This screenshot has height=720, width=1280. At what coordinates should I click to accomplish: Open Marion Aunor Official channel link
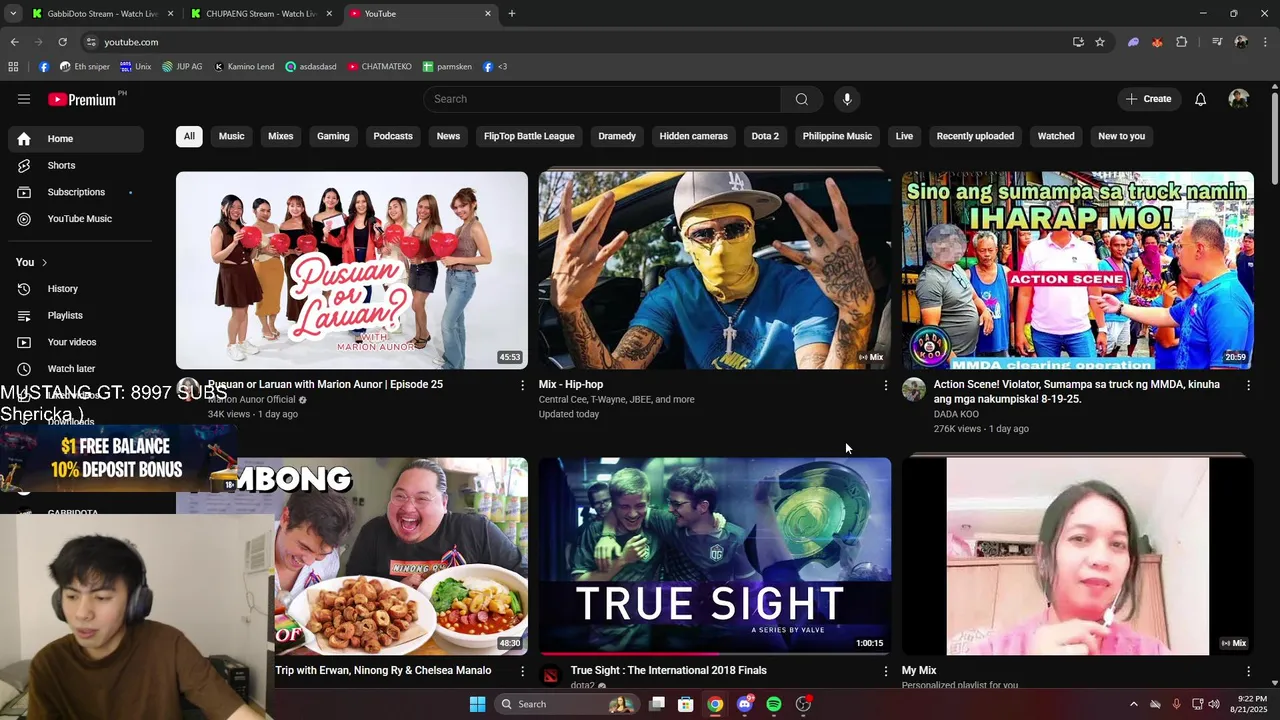coord(252,400)
